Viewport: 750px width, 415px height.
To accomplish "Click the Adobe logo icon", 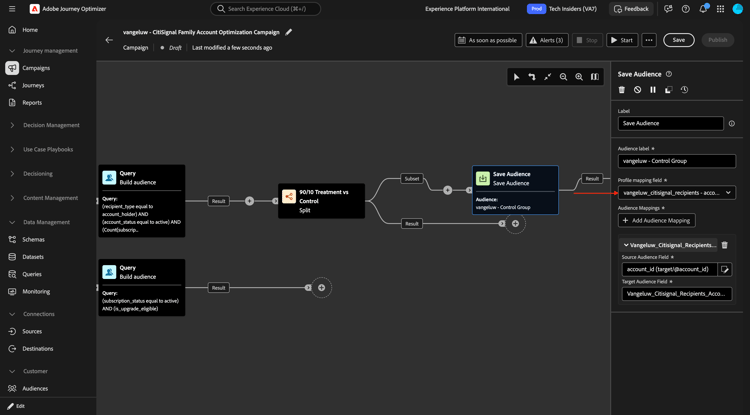I will [34, 9].
